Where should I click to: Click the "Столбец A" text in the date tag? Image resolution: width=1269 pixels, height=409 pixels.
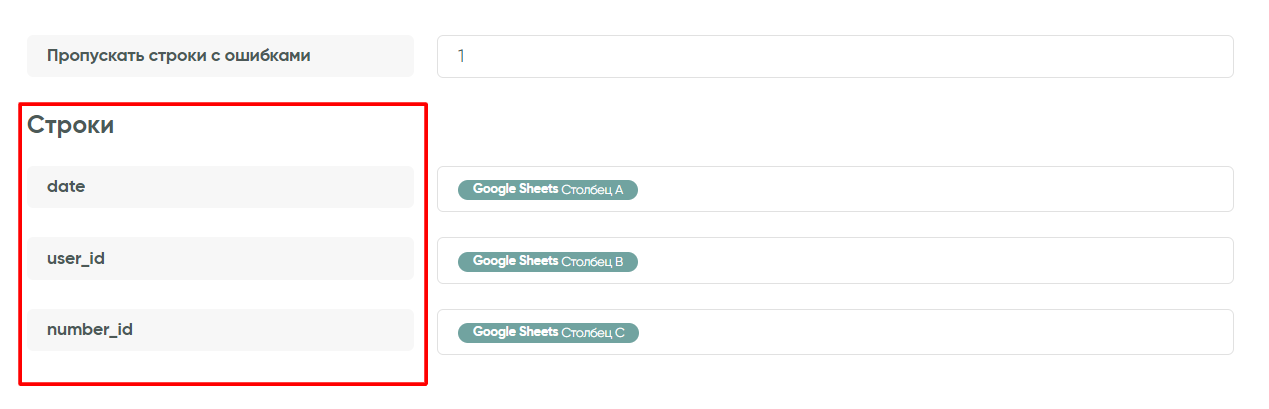[x=592, y=189]
